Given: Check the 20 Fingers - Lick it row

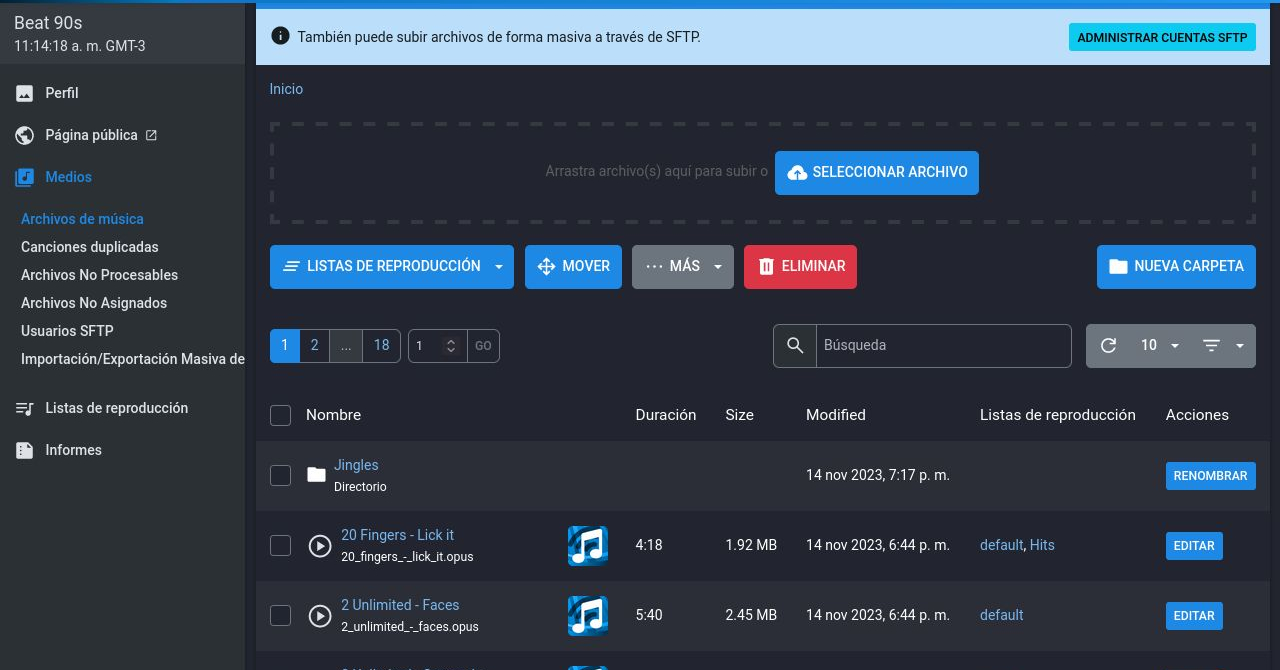Looking at the screenshot, I should (281, 546).
